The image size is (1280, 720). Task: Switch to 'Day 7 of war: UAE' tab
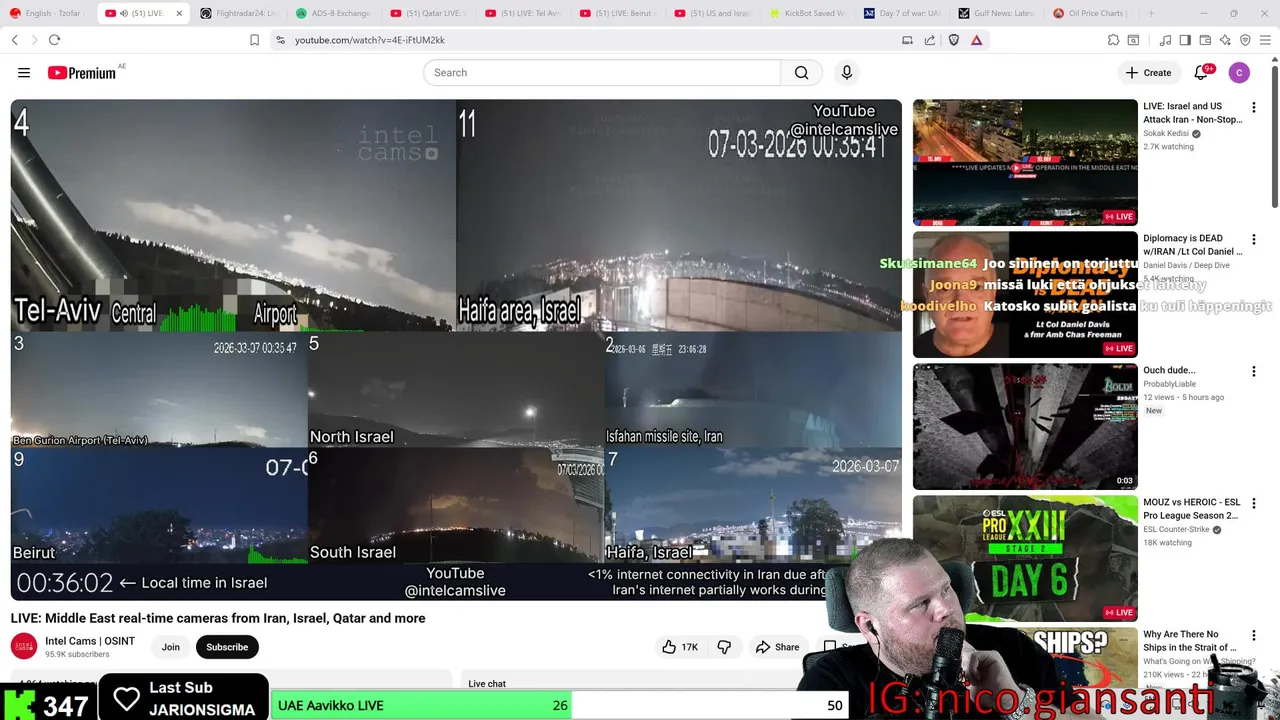click(x=902, y=13)
